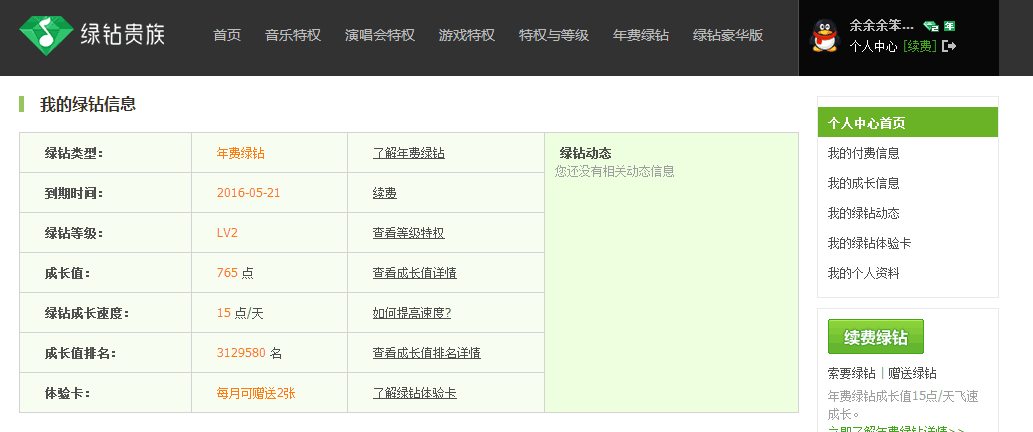The height and width of the screenshot is (432, 1033).
Task: Open 我的付费信息 in sidebar
Action: click(x=864, y=153)
